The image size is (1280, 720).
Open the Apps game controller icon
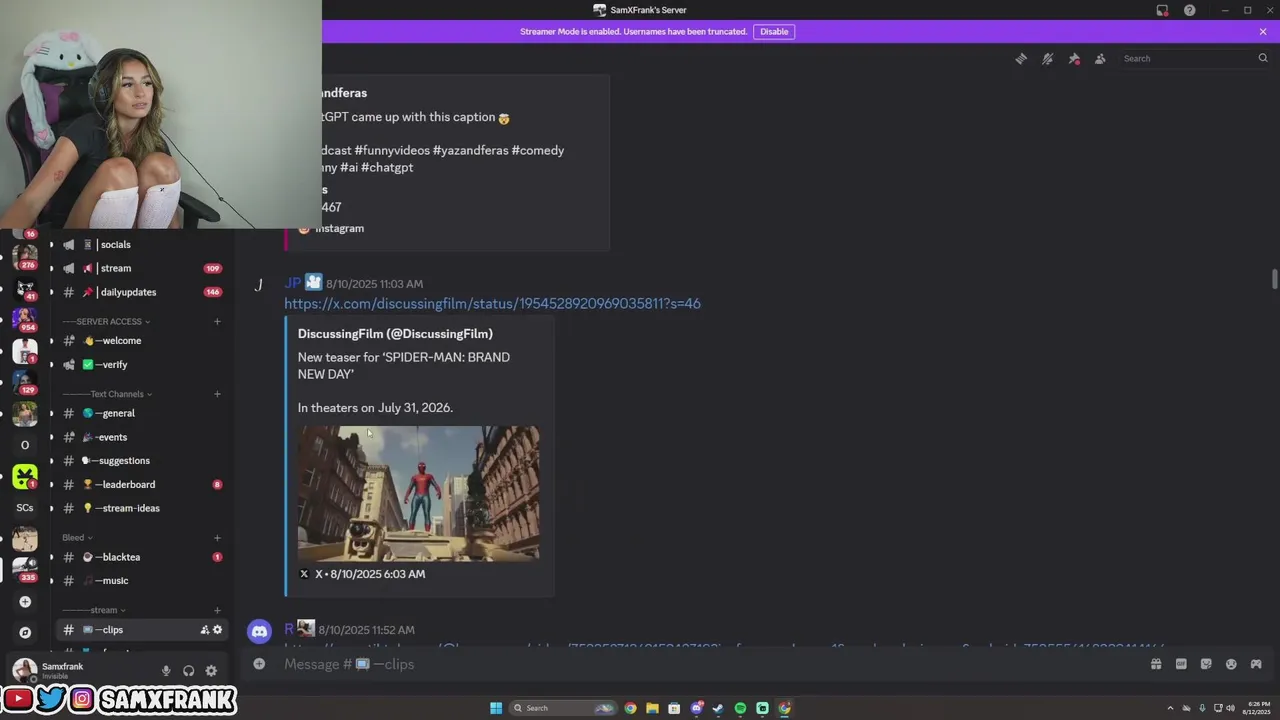coord(1256,664)
